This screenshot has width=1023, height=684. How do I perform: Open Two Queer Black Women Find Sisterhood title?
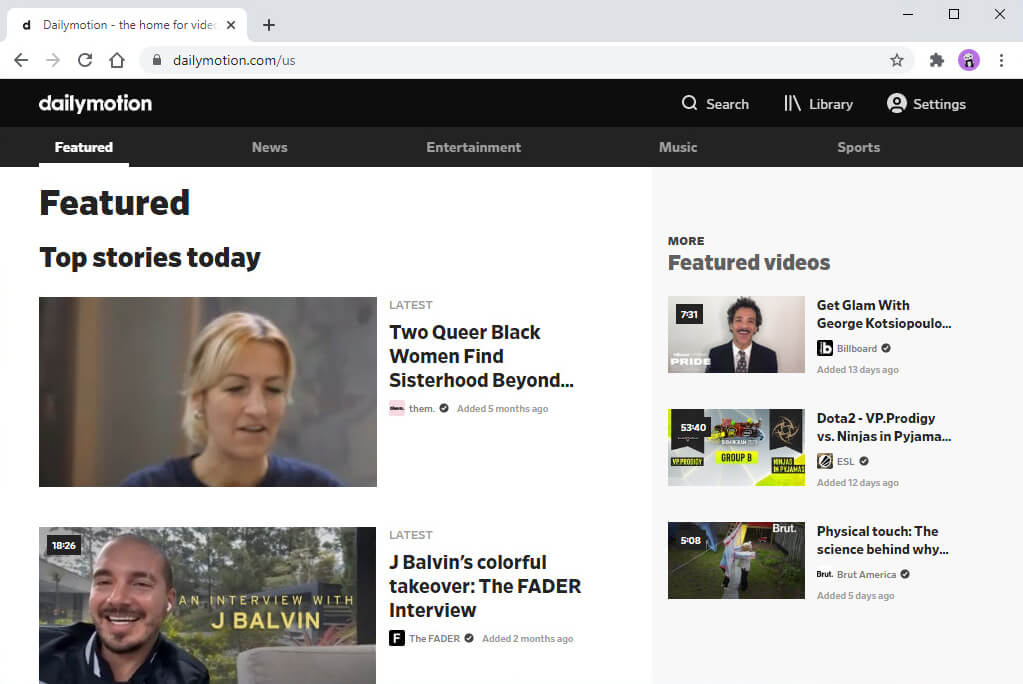point(481,356)
